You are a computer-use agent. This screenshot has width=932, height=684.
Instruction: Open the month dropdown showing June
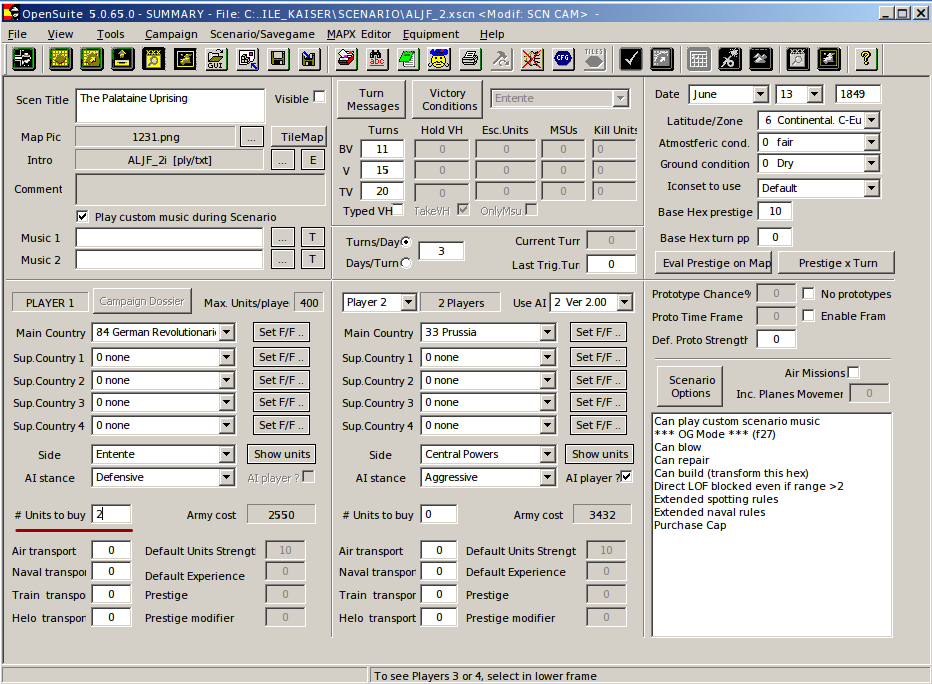point(760,94)
